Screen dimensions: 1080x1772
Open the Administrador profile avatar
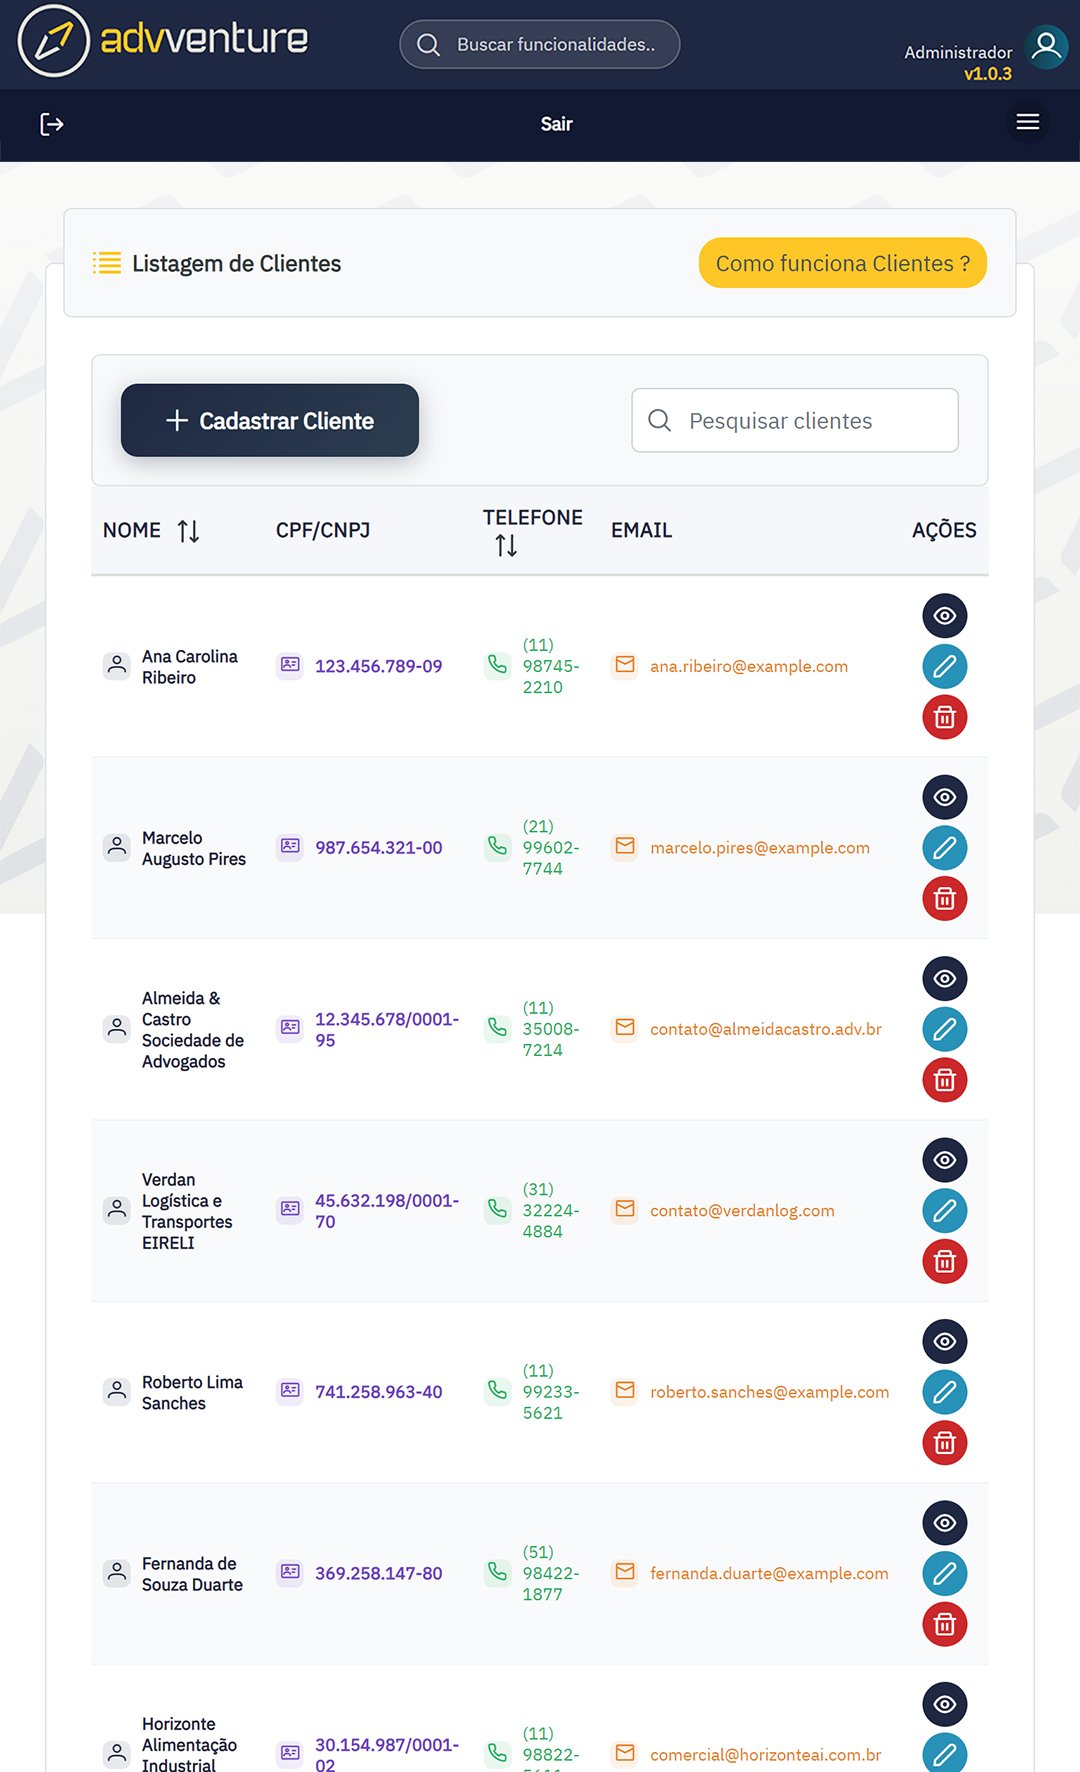1046,46
